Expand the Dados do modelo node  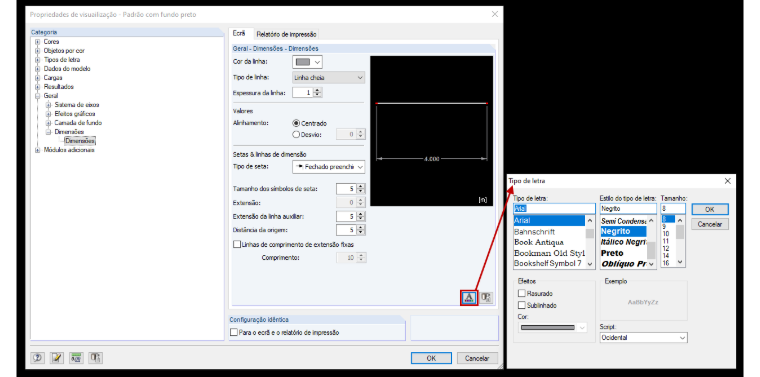pos(38,69)
